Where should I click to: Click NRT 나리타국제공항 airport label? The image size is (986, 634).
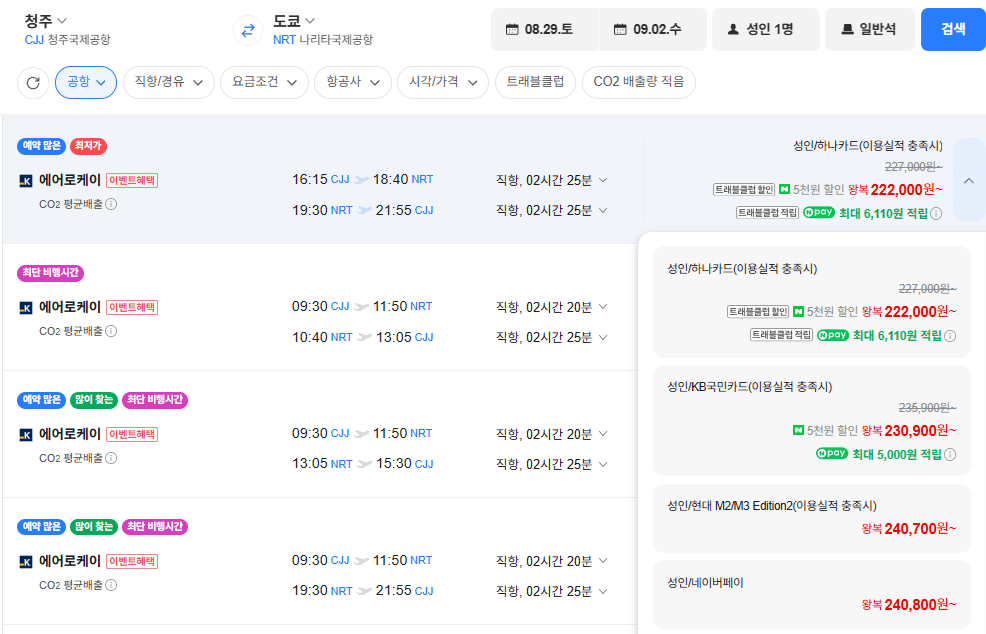(x=323, y=40)
